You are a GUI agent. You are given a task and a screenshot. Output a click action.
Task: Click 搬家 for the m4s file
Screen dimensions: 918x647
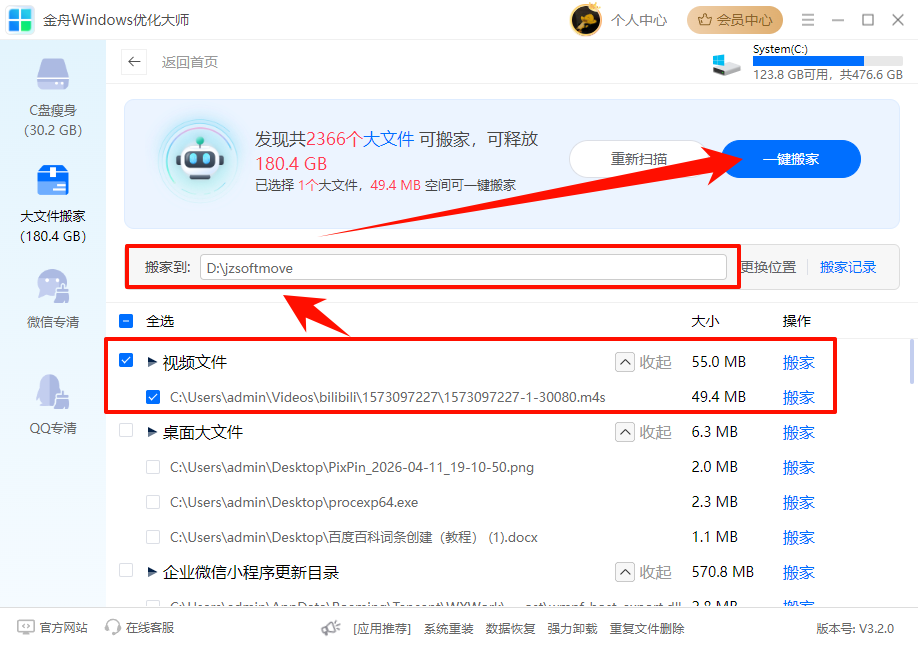click(799, 398)
